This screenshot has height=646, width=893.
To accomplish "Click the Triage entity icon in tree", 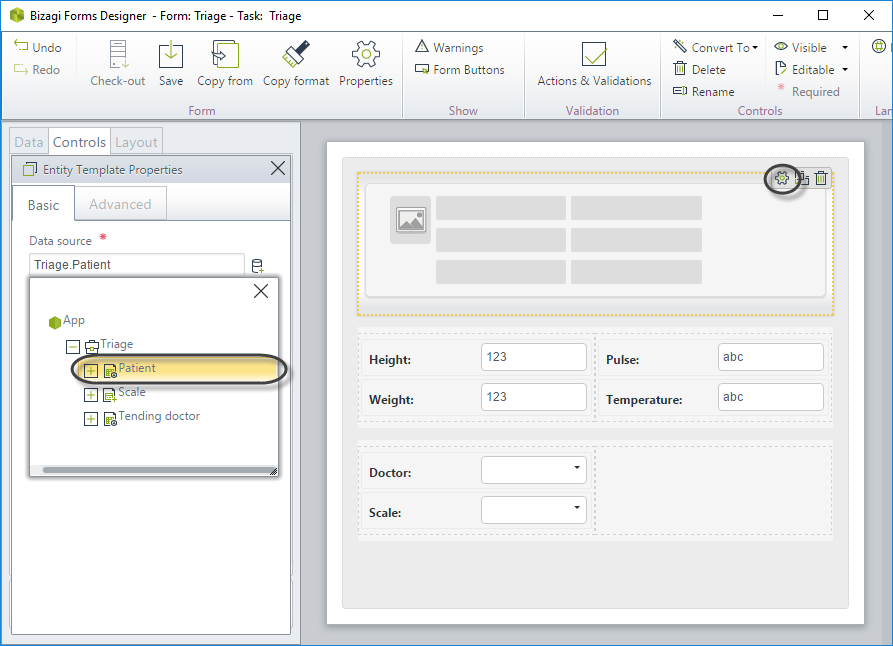I will point(92,346).
